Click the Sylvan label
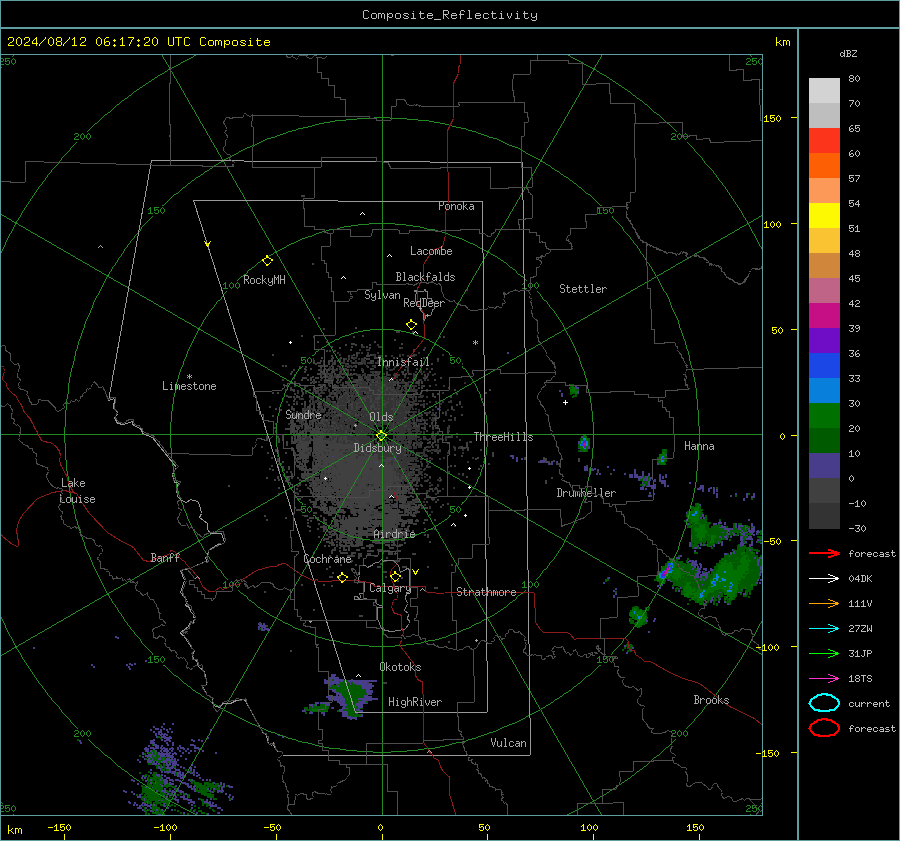The height and width of the screenshot is (841, 900). 382,295
